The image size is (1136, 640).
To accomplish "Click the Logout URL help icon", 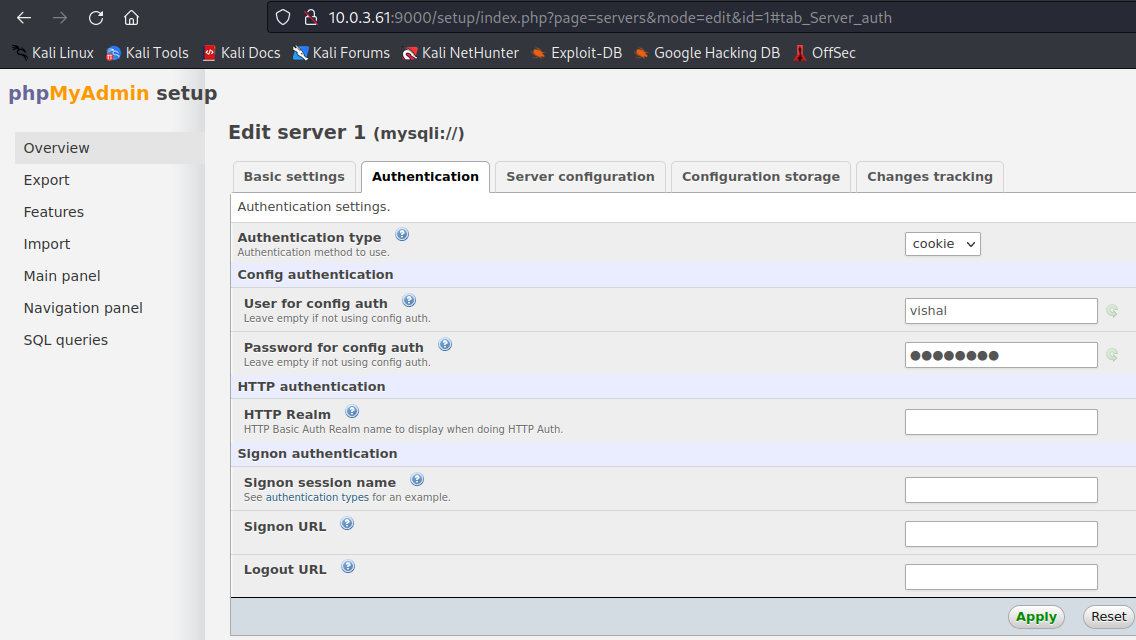I will [x=348, y=565].
